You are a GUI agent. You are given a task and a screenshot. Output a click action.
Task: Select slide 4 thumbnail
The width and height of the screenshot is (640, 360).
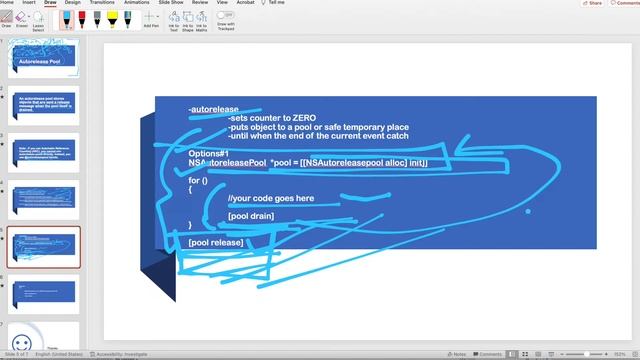click(44, 200)
